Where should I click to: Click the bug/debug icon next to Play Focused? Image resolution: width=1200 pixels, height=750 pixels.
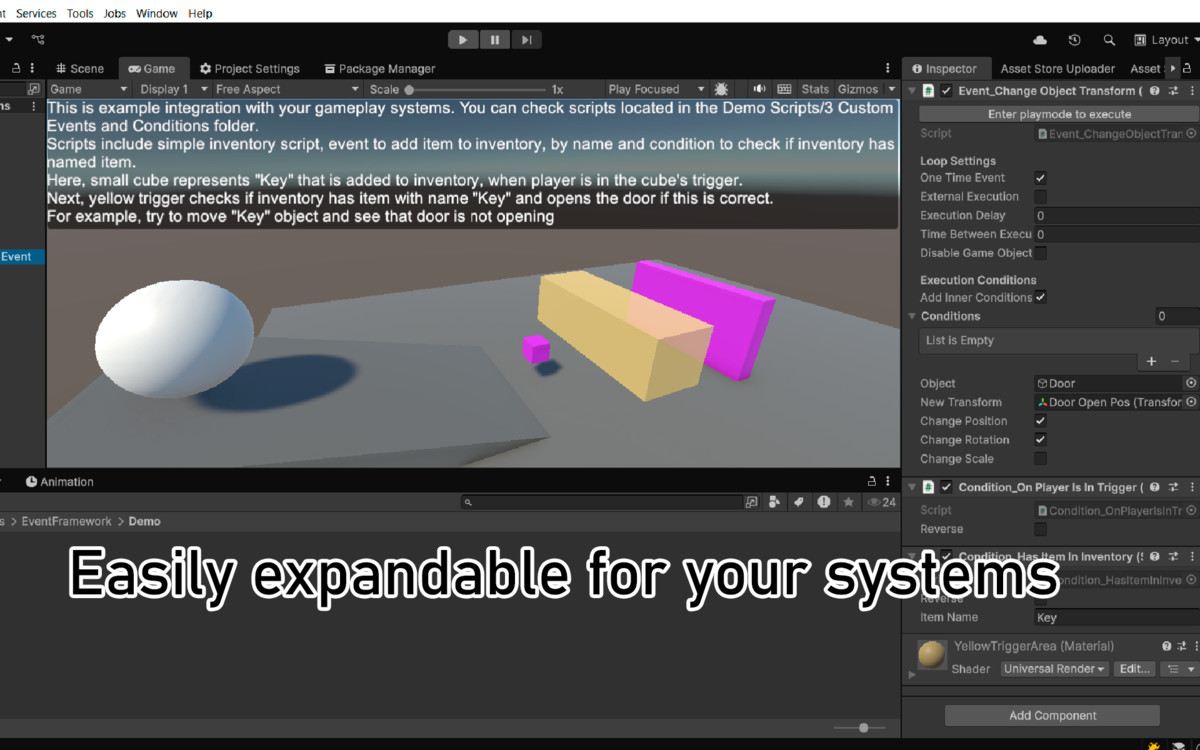pyautogui.click(x=721, y=89)
